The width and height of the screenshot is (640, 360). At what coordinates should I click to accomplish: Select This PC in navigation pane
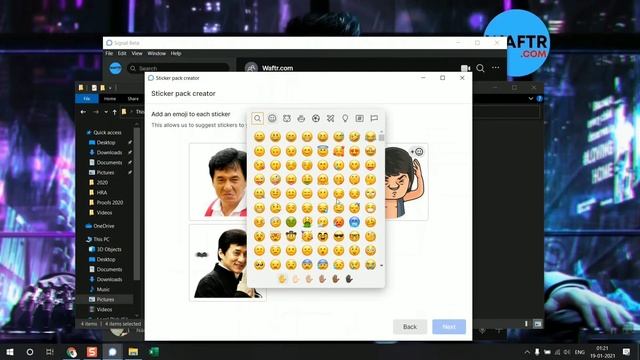[101, 239]
